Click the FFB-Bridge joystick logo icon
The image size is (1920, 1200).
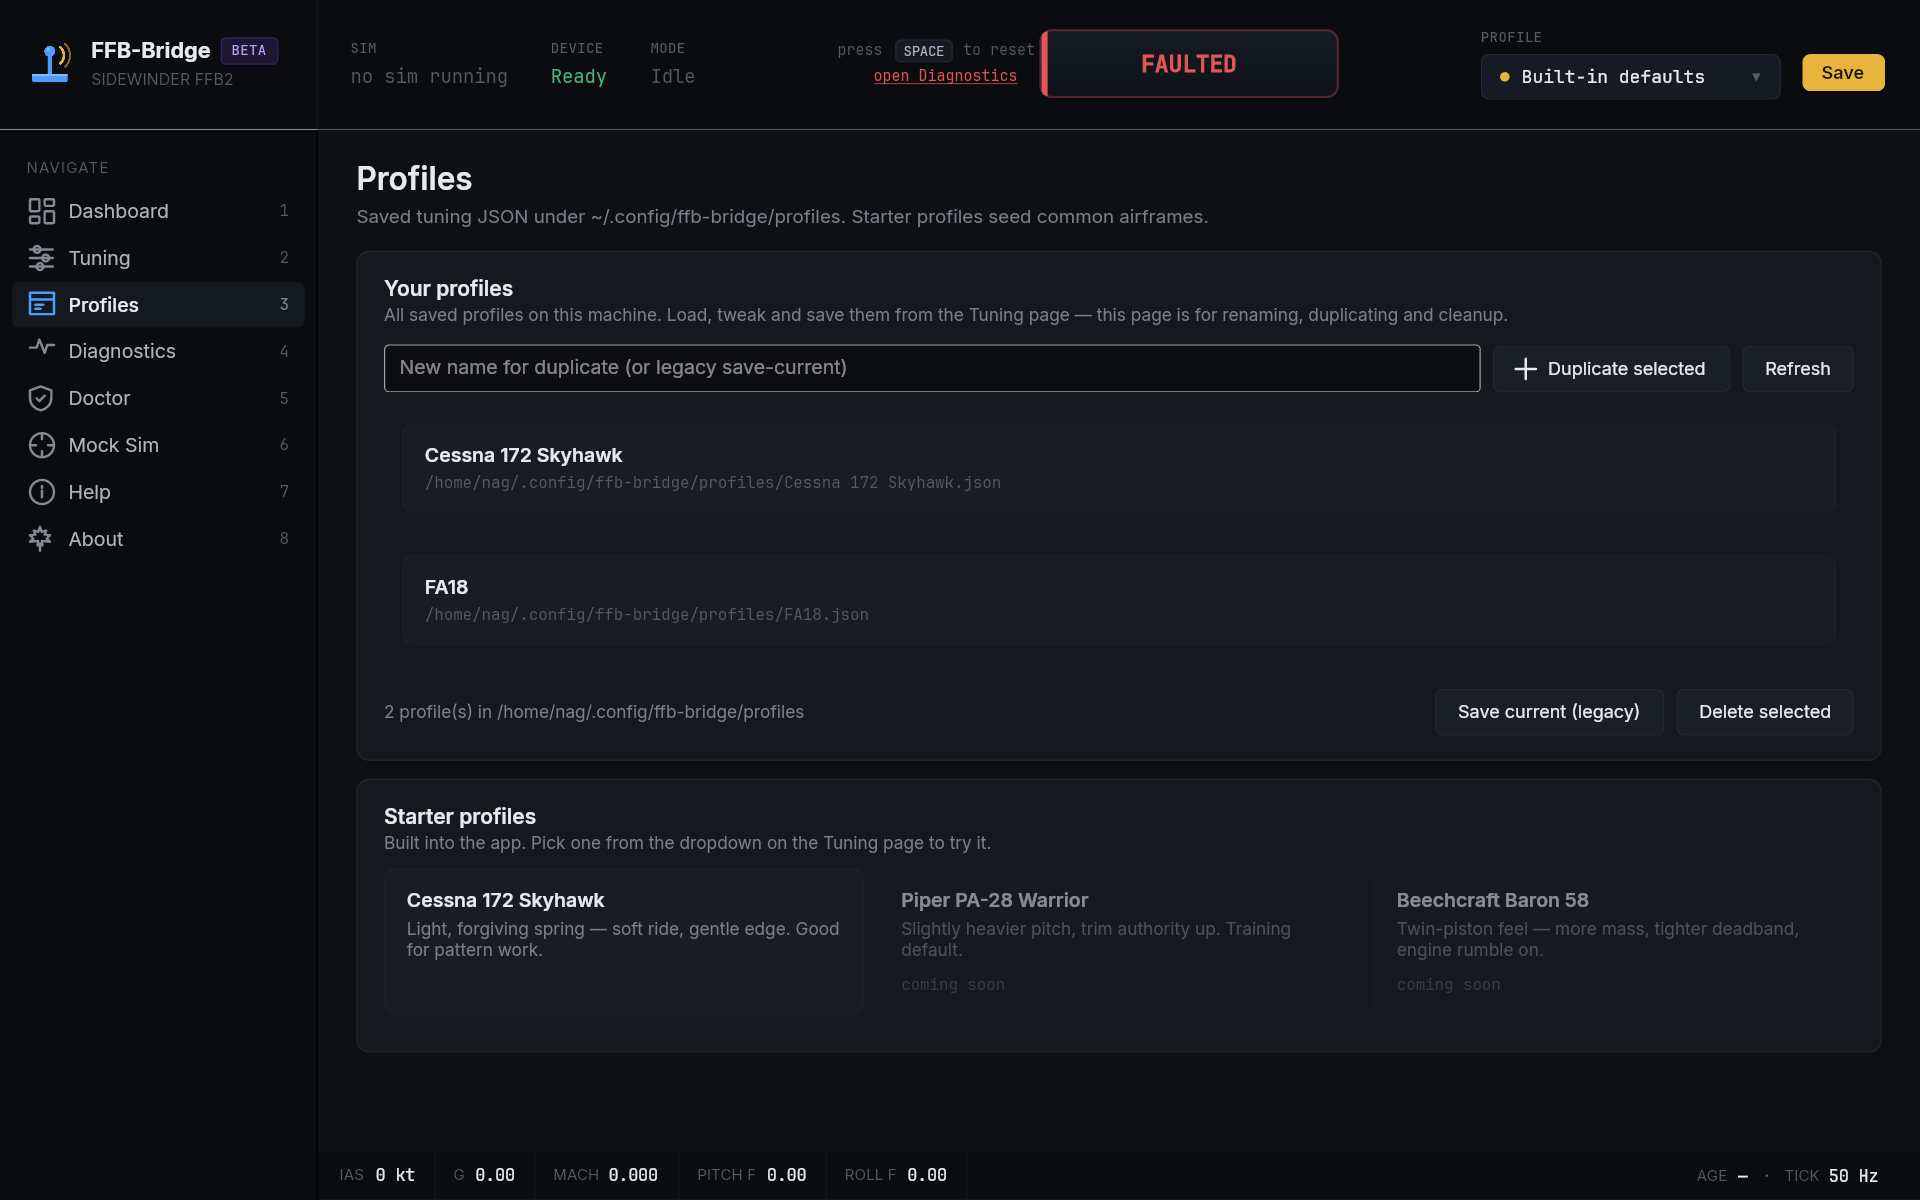50,63
